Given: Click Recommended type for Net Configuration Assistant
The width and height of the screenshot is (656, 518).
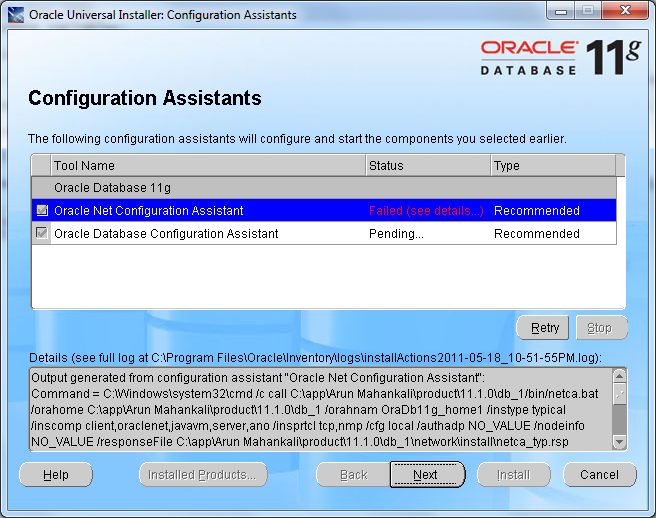Looking at the screenshot, I should click(537, 210).
